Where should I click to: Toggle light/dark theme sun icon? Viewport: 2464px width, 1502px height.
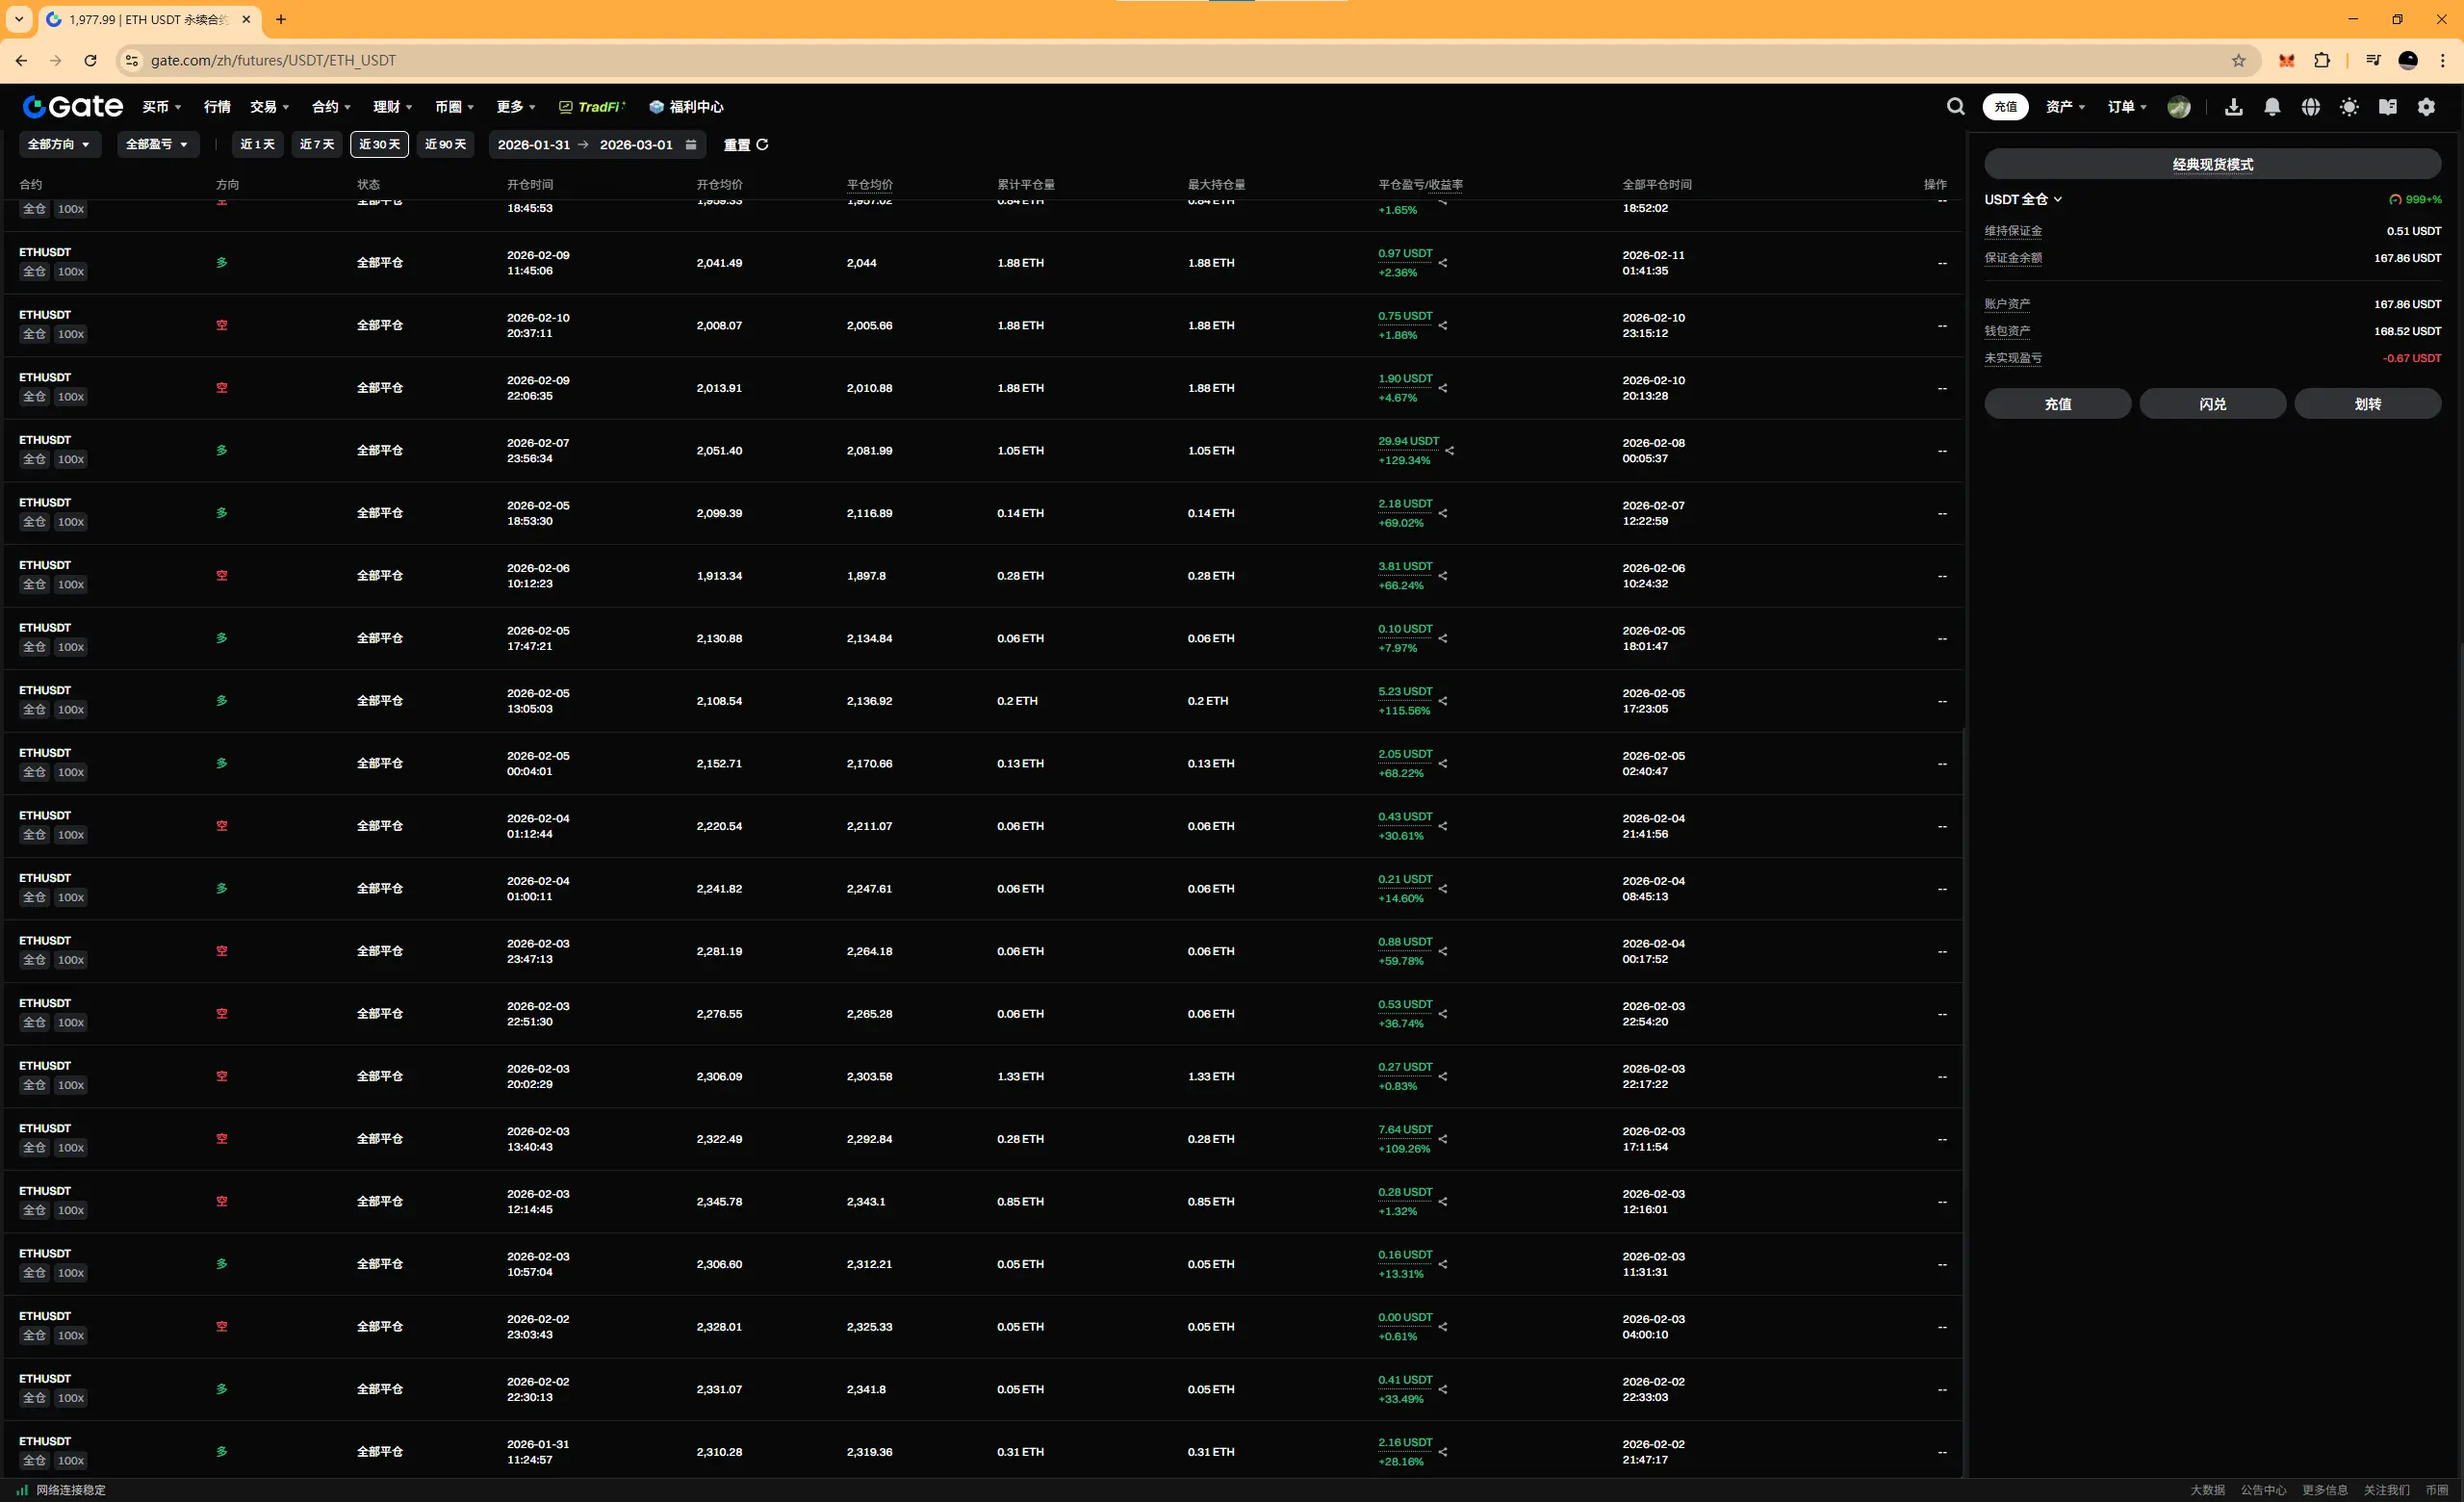tap(2349, 107)
